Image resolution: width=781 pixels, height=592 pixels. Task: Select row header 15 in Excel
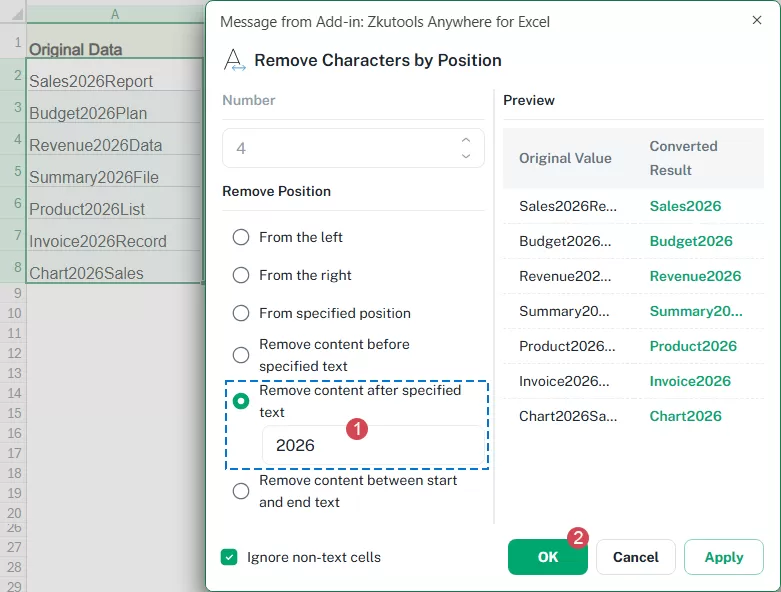pos(13,413)
